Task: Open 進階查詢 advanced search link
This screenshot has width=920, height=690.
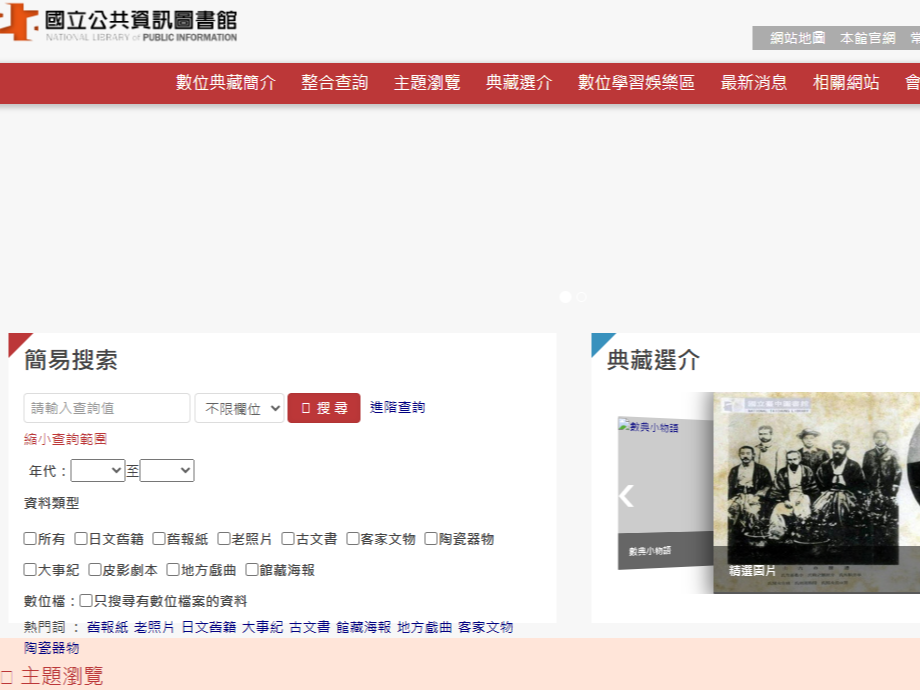Action: click(x=397, y=407)
